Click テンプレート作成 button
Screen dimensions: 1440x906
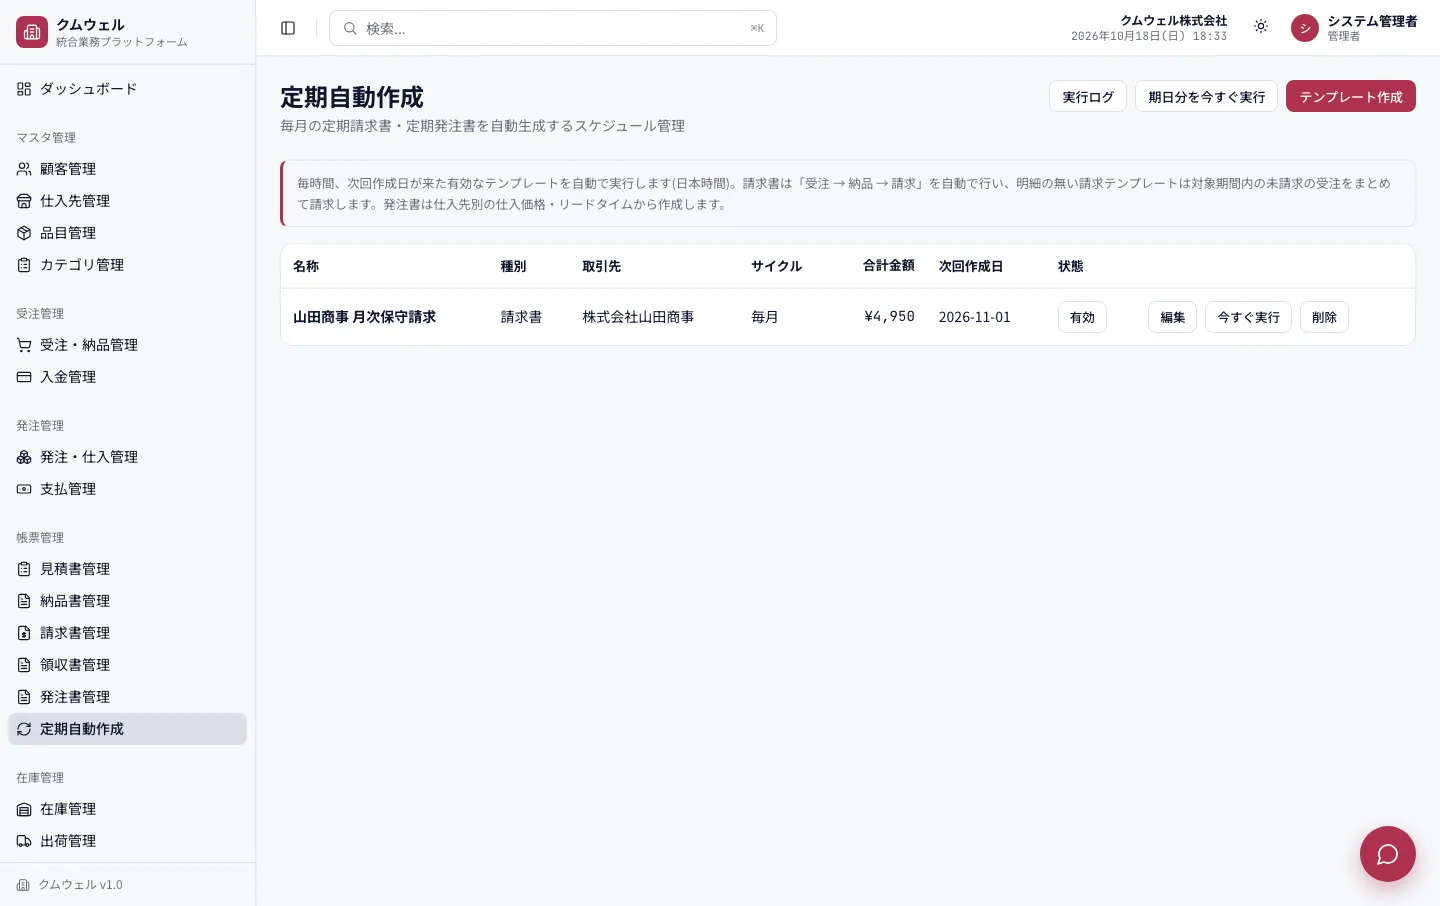tap(1351, 96)
